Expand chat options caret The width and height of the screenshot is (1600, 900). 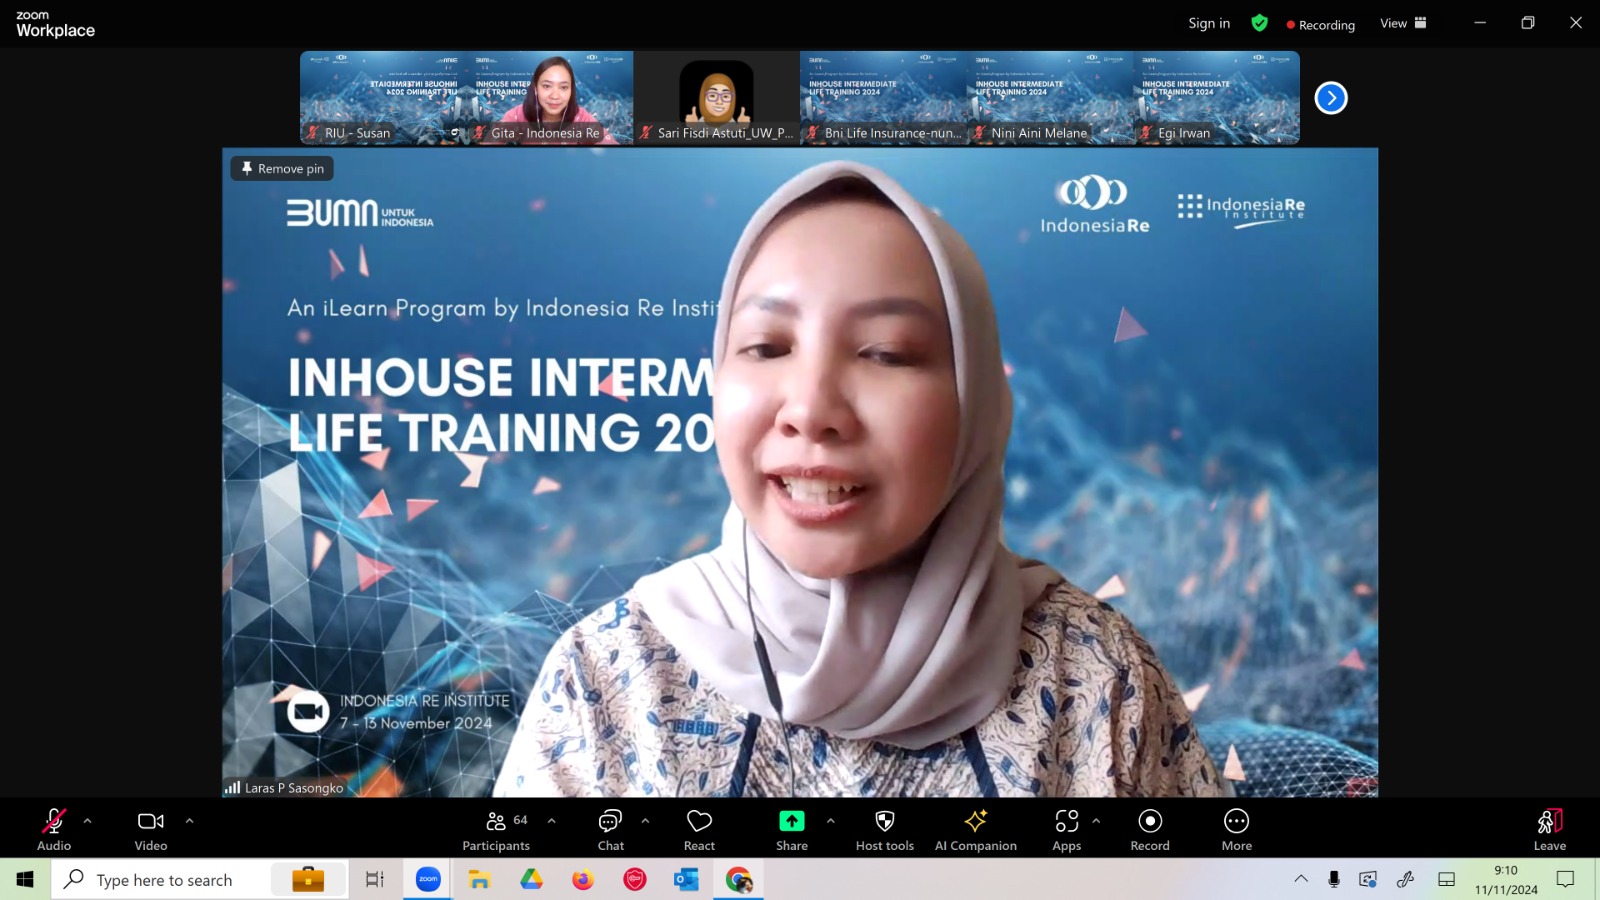pyautogui.click(x=645, y=821)
